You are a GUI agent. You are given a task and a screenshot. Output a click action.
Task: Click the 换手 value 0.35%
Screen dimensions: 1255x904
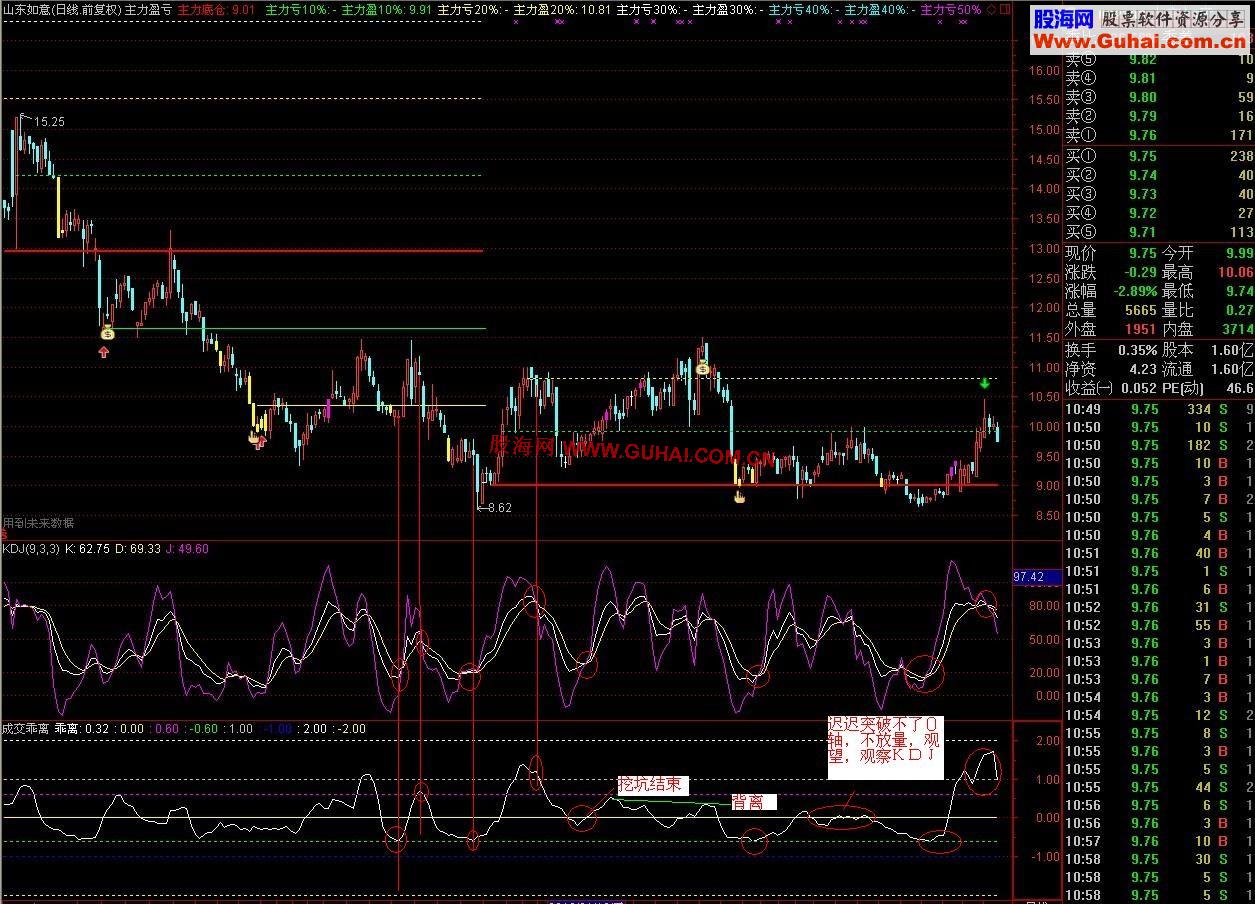pos(1136,350)
